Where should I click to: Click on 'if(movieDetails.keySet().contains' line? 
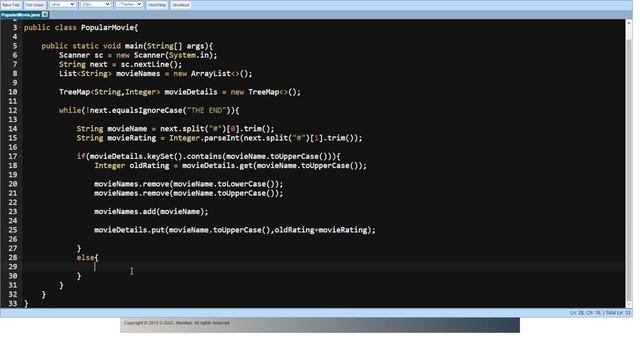(x=208, y=156)
